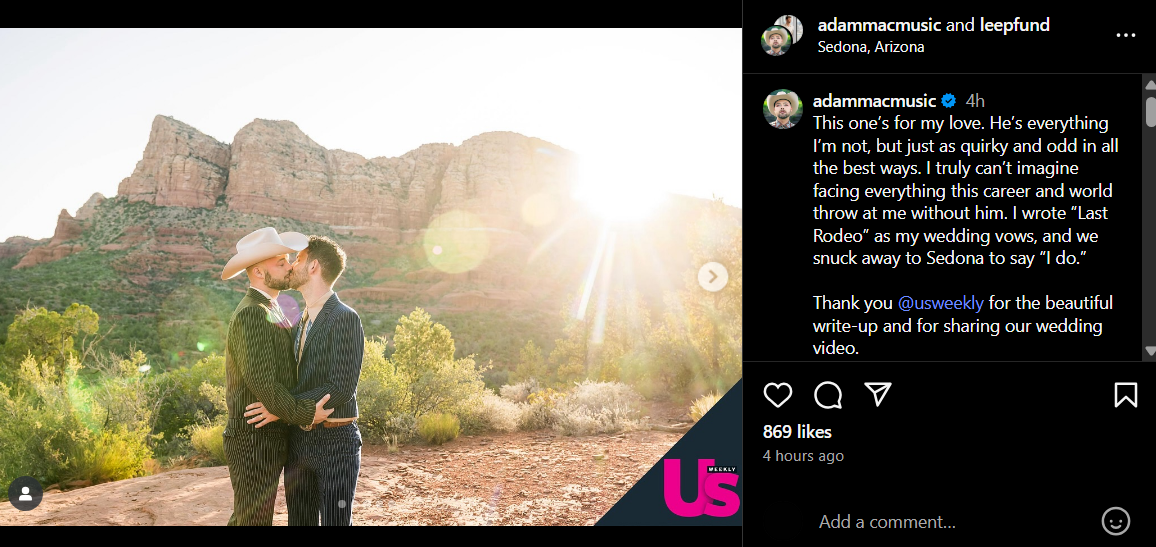1156x547 pixels.
Task: Click caption author adammacmusic username
Action: pos(874,101)
